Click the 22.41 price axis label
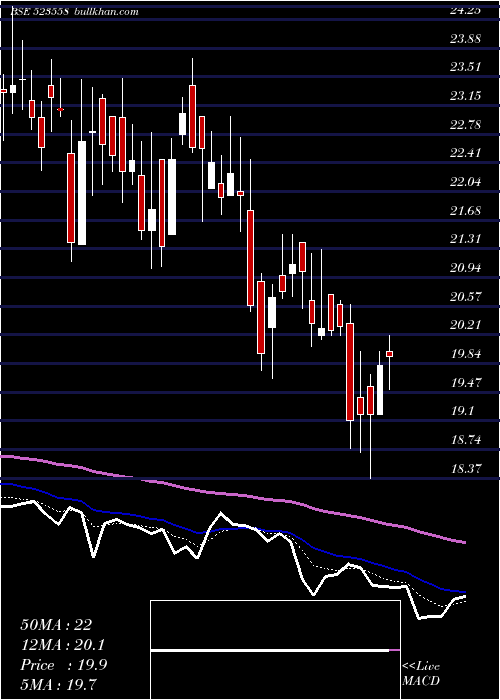The height and width of the screenshot is (700, 500). 466,153
